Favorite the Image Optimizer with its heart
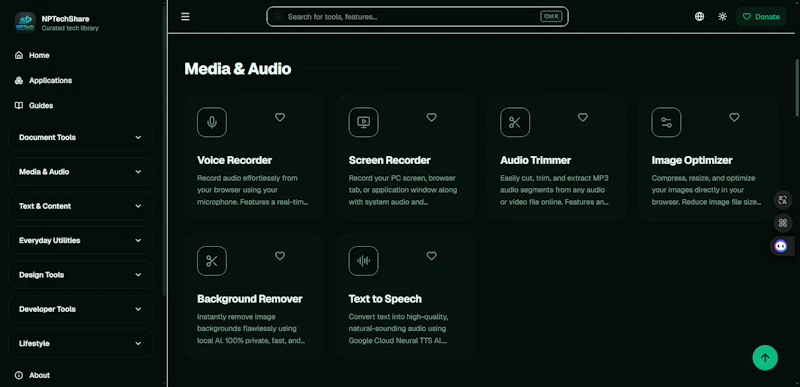The width and height of the screenshot is (800, 387). (x=734, y=117)
